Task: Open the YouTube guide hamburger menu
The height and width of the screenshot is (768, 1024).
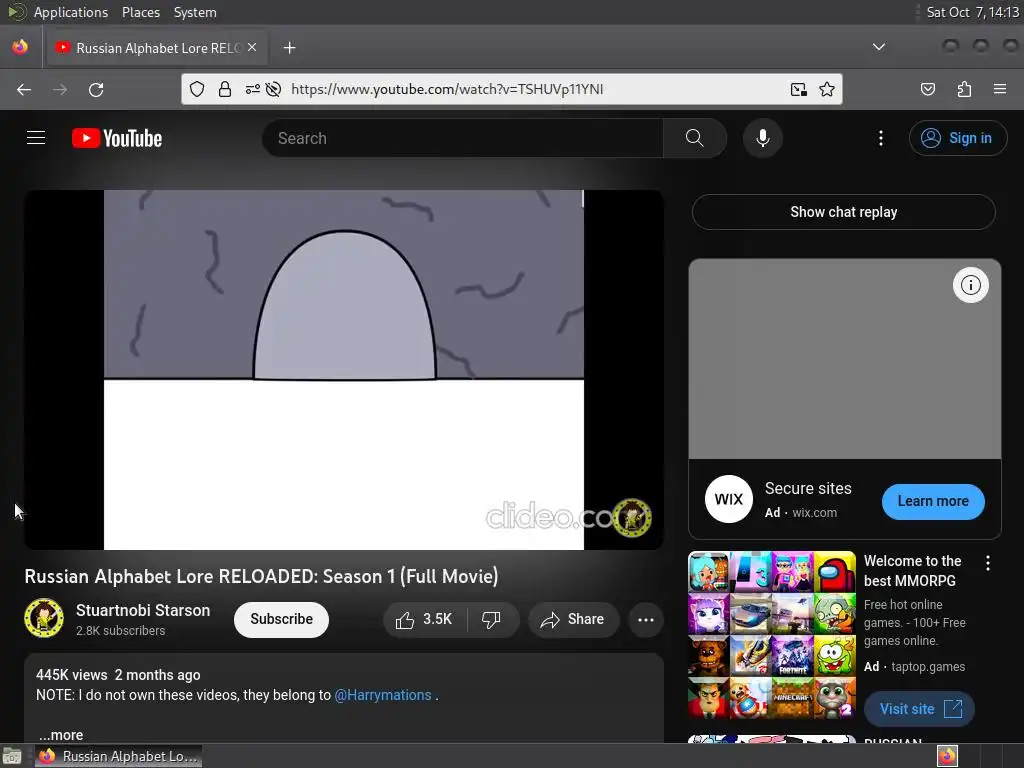Action: [36, 138]
